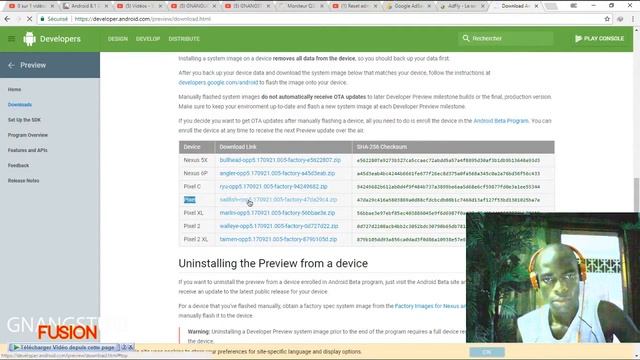Image resolution: width=640 pixels, height=360 pixels.
Task: Click the browser address bar URL
Action: point(143,19)
